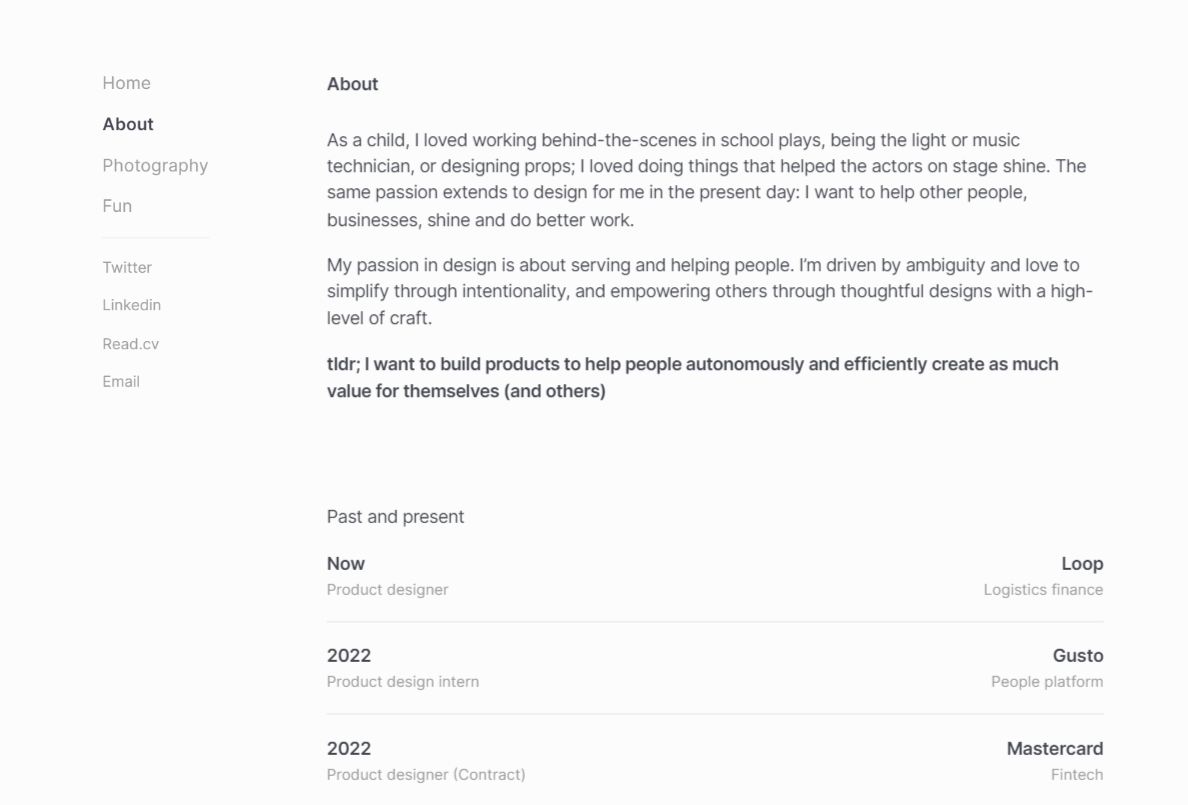Image resolution: width=1188 pixels, height=805 pixels.
Task: Click the Past and present heading
Action: tap(395, 517)
